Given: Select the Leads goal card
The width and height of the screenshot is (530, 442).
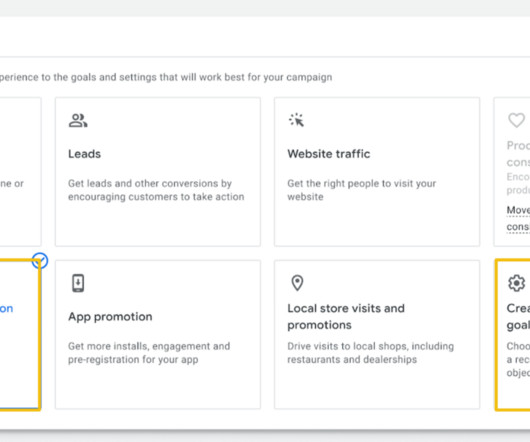Looking at the screenshot, I should (158, 172).
